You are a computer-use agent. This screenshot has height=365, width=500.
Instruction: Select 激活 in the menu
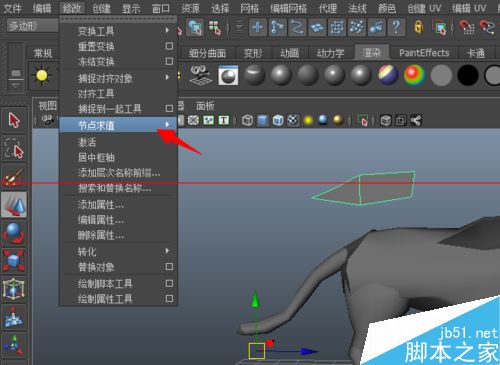118,142
